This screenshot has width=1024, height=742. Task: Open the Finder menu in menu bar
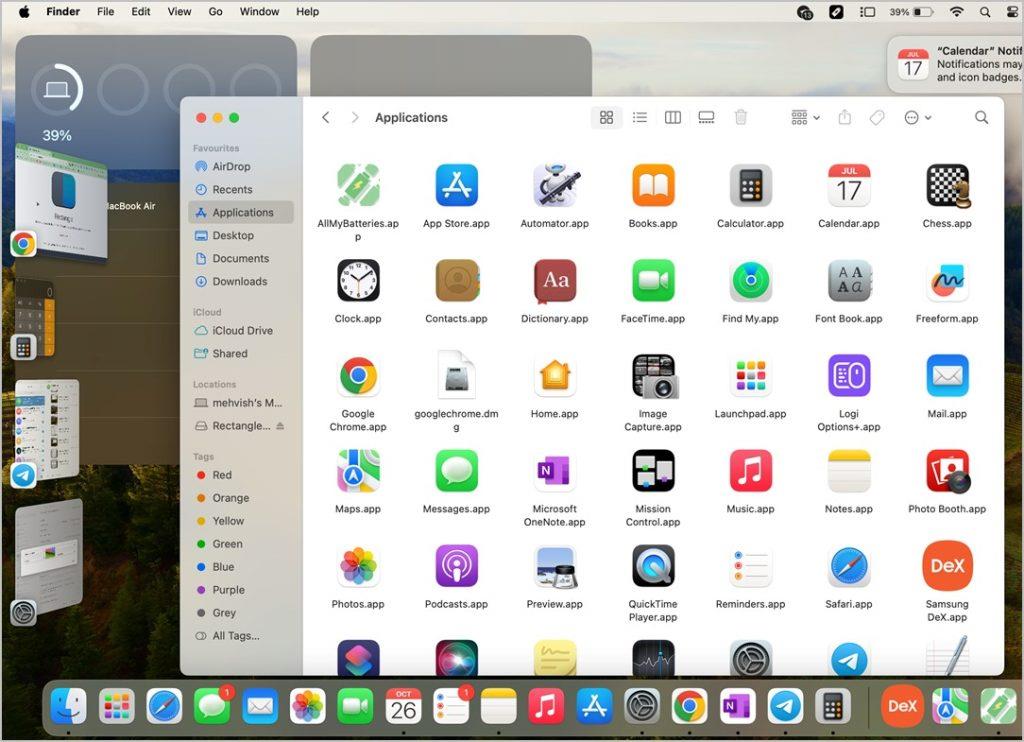coord(63,12)
